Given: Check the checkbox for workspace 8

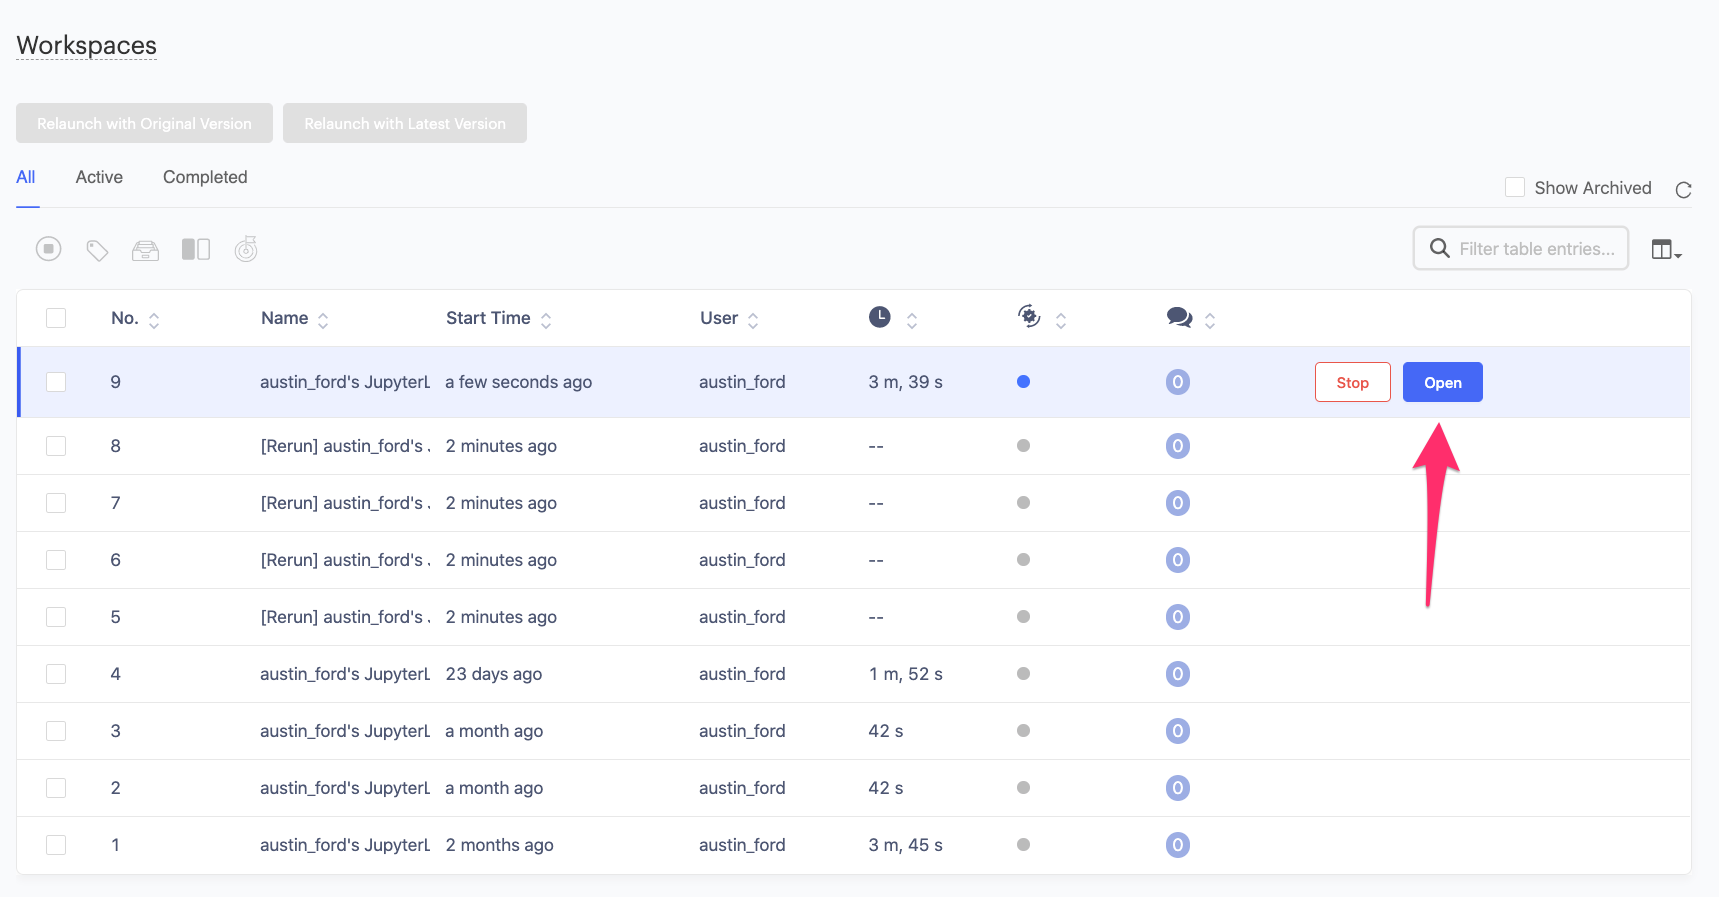Looking at the screenshot, I should coord(56,446).
